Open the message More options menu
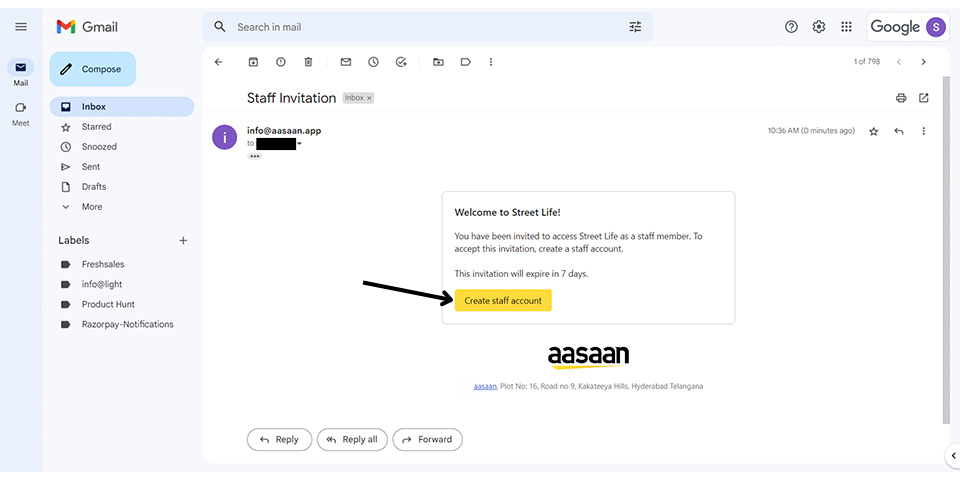The image size is (960, 480). 924,131
